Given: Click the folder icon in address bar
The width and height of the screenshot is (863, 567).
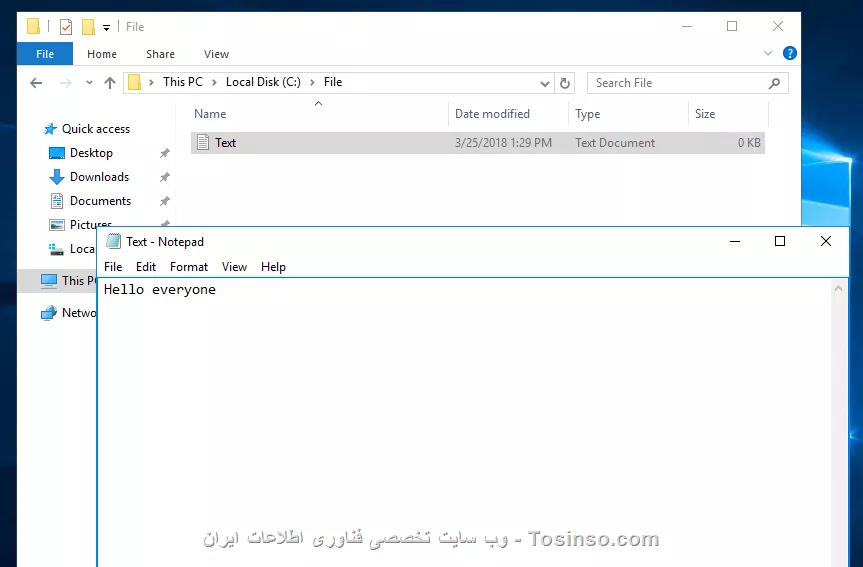Looking at the screenshot, I should pos(135,83).
